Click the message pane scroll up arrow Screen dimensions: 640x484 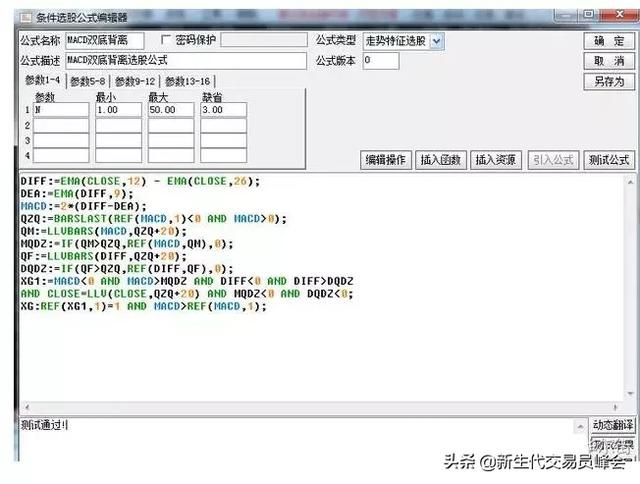[580, 426]
